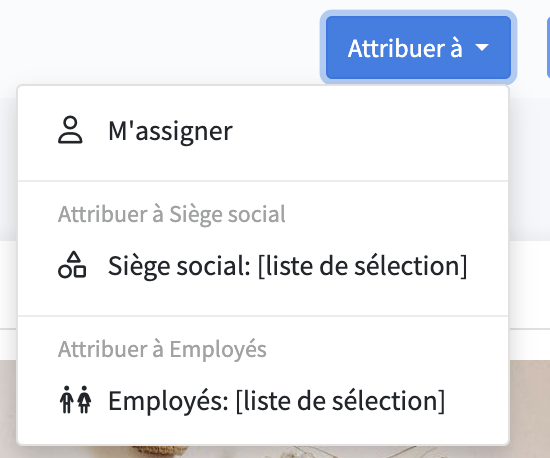
Task: Choose Siège social: [liste de sélection]
Action: click(x=263, y=266)
